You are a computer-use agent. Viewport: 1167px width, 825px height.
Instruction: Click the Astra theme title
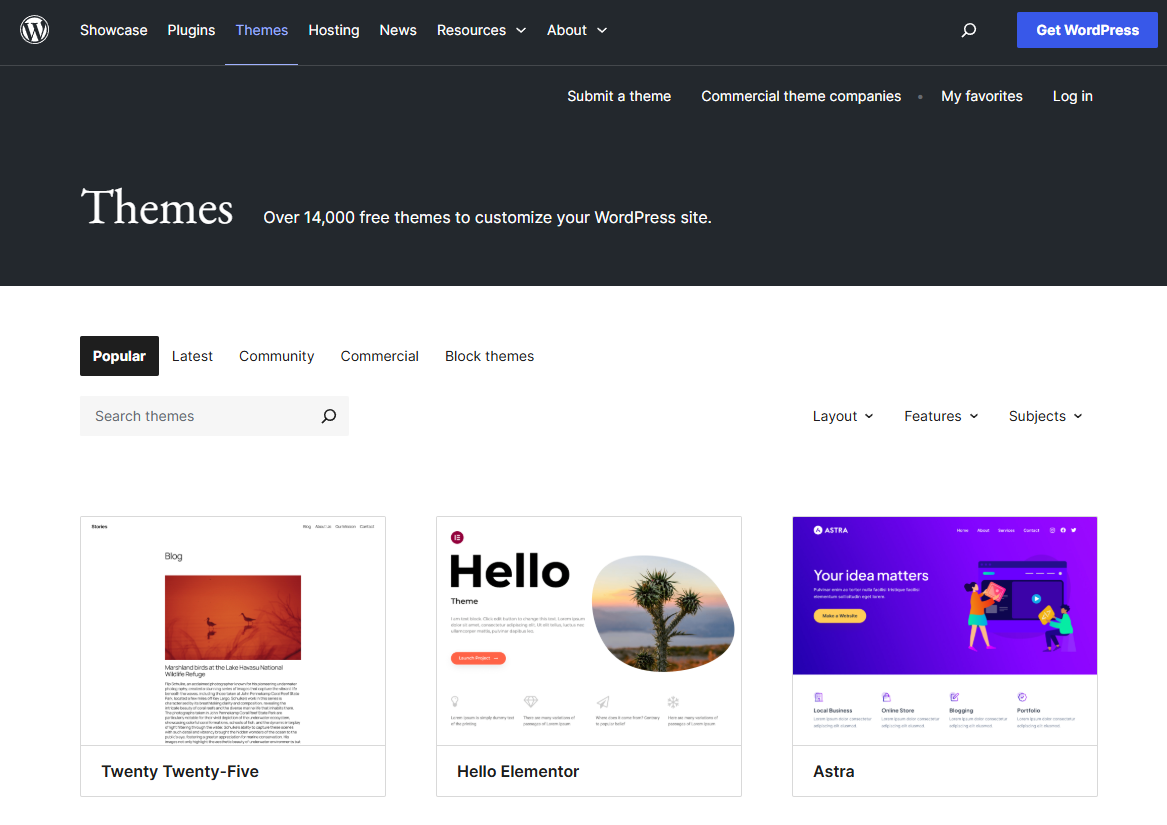tap(834, 771)
